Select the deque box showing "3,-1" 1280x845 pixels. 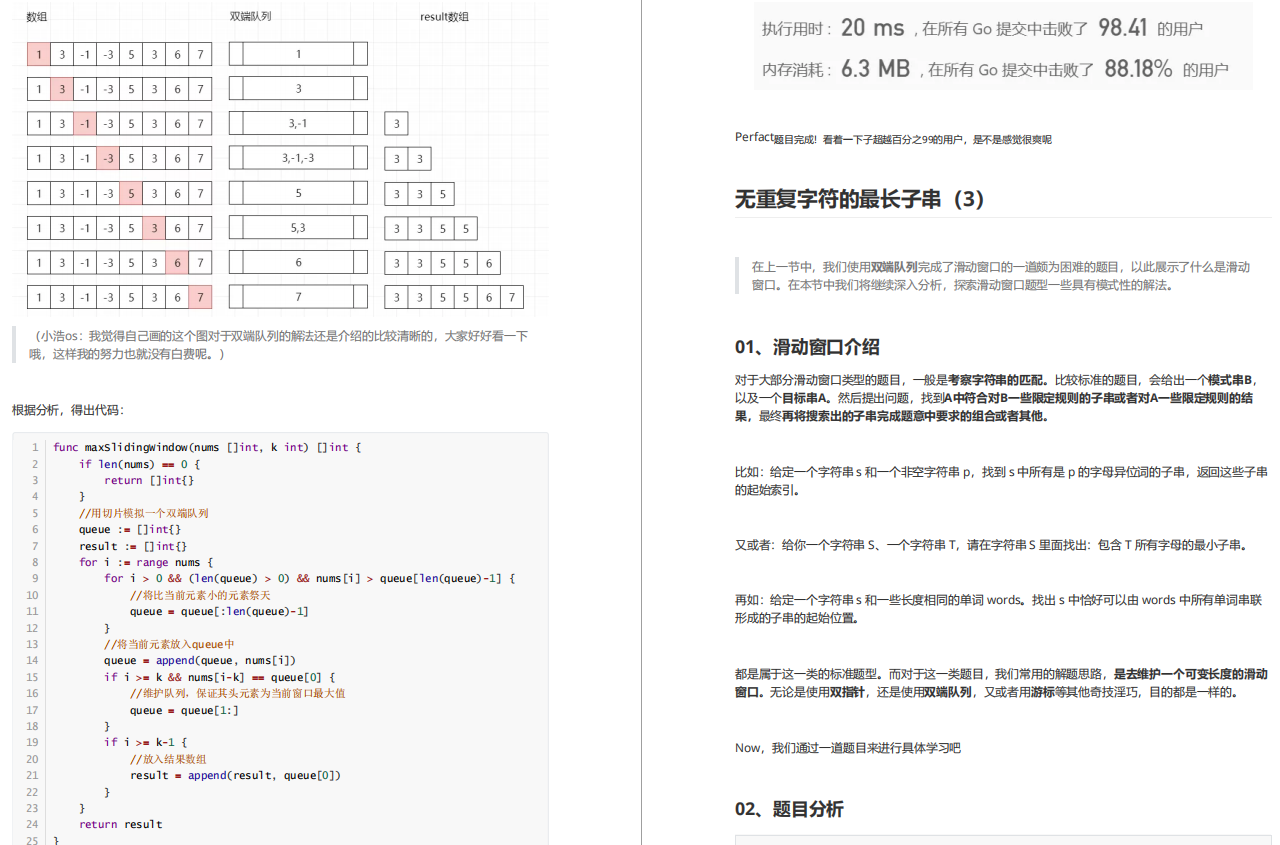point(298,123)
